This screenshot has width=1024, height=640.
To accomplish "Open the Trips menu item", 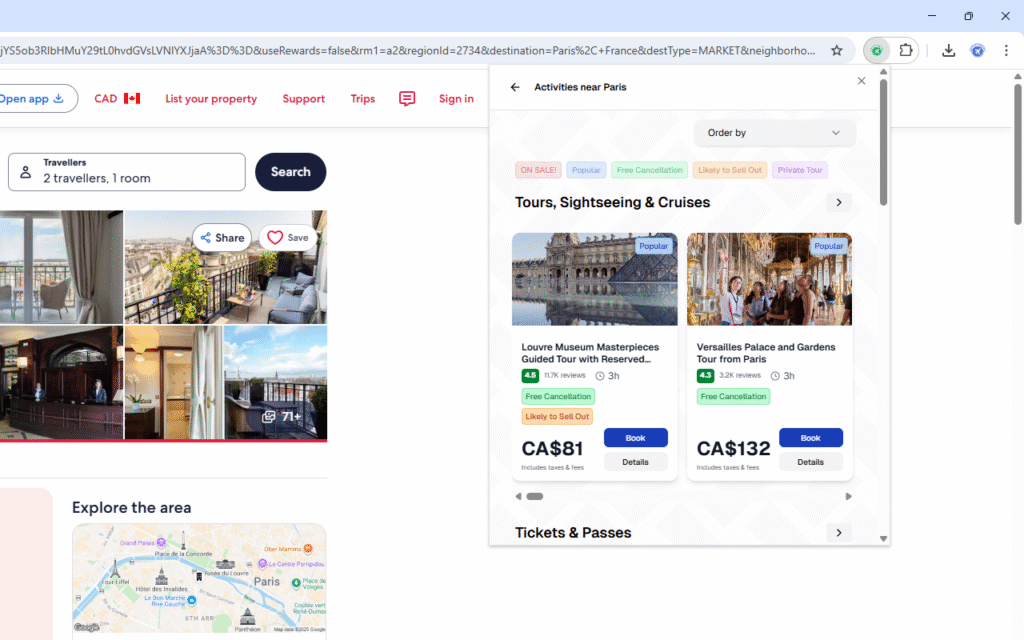I will coord(363,99).
